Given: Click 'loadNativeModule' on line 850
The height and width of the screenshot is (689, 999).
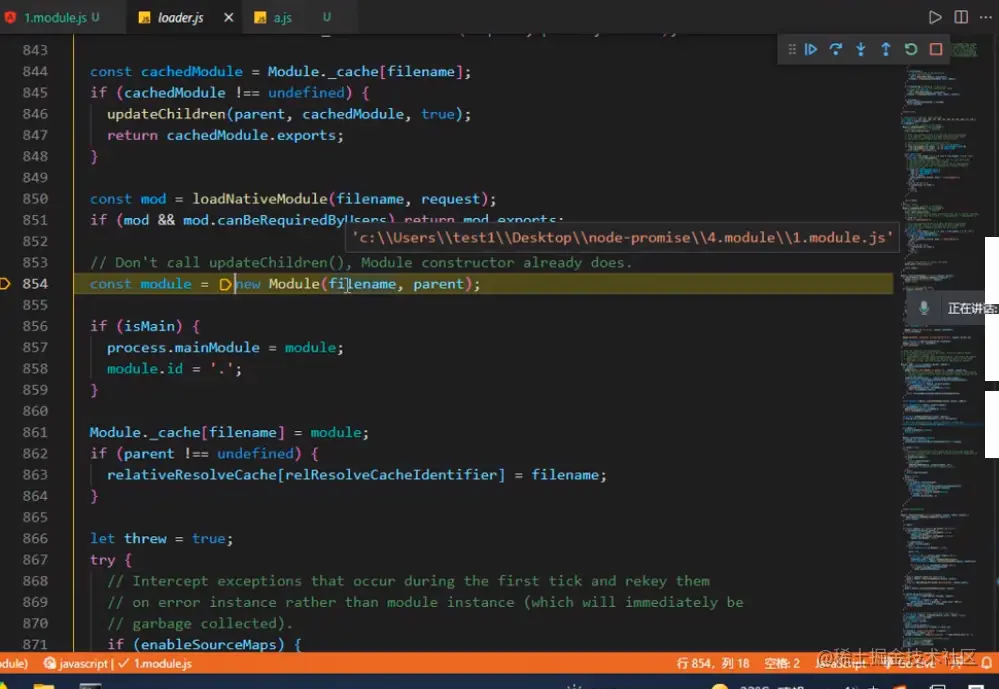Looking at the screenshot, I should [259, 199].
